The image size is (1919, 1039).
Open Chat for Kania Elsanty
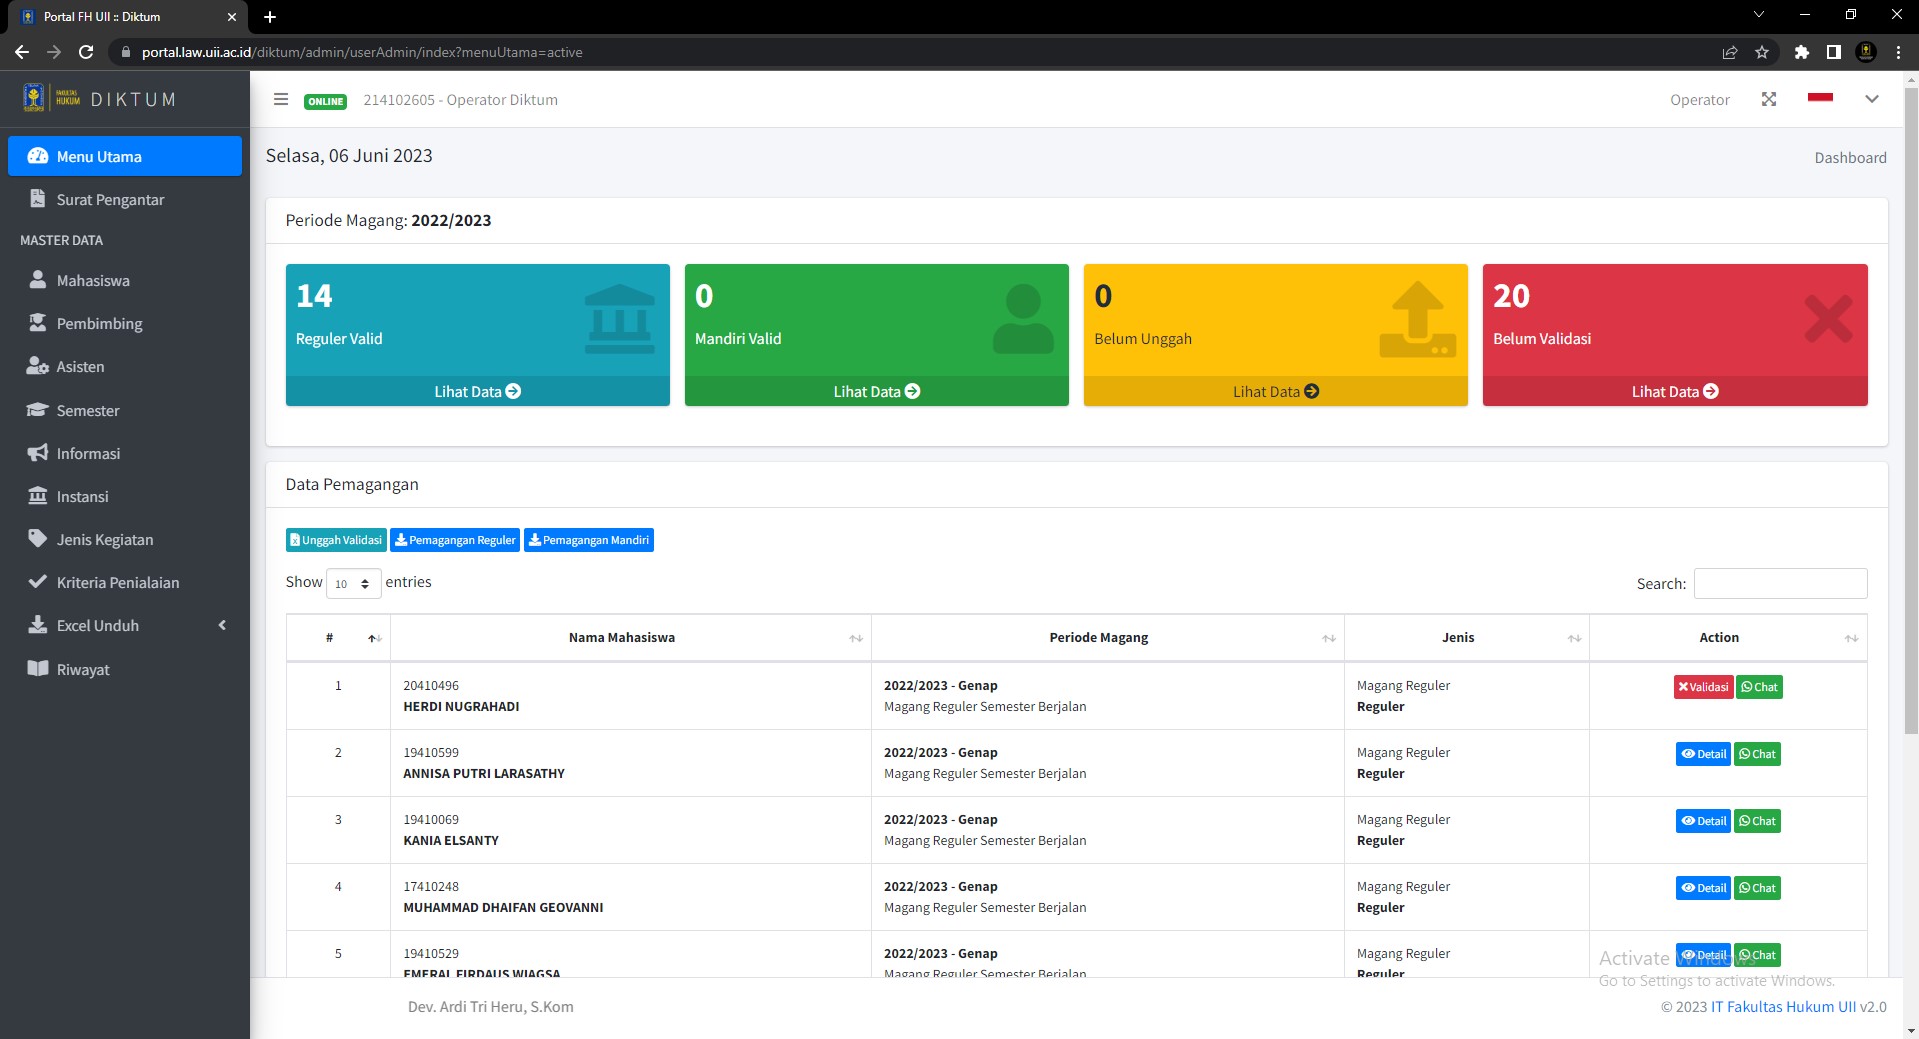point(1757,821)
